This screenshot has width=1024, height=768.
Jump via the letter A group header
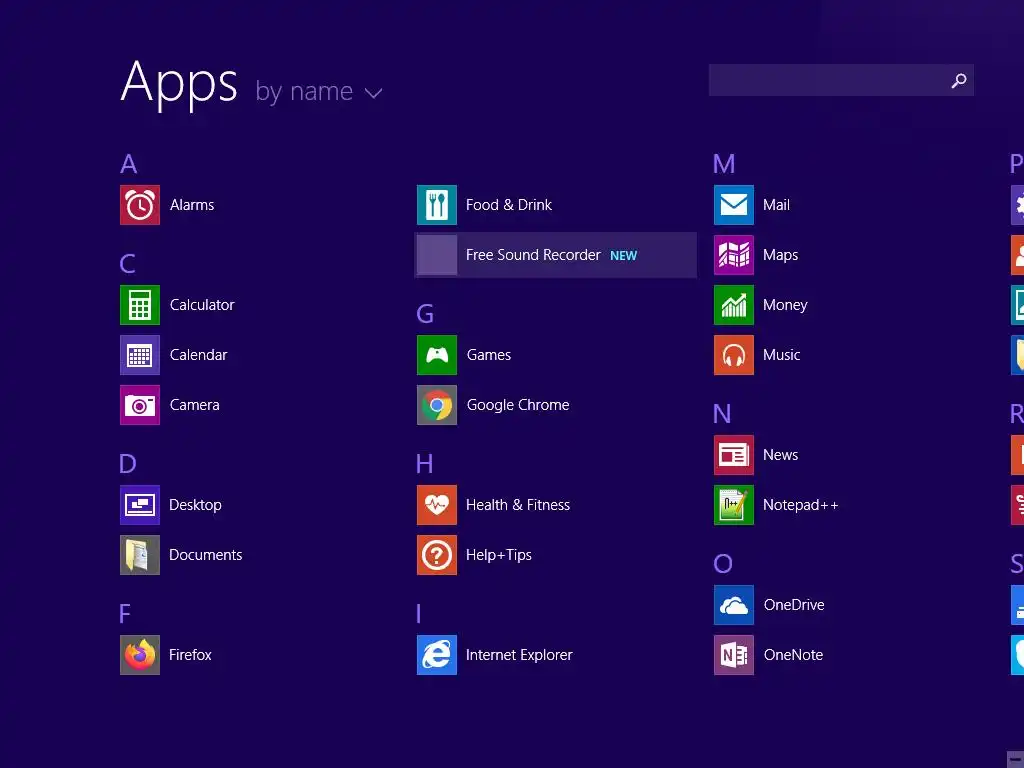tap(129, 163)
